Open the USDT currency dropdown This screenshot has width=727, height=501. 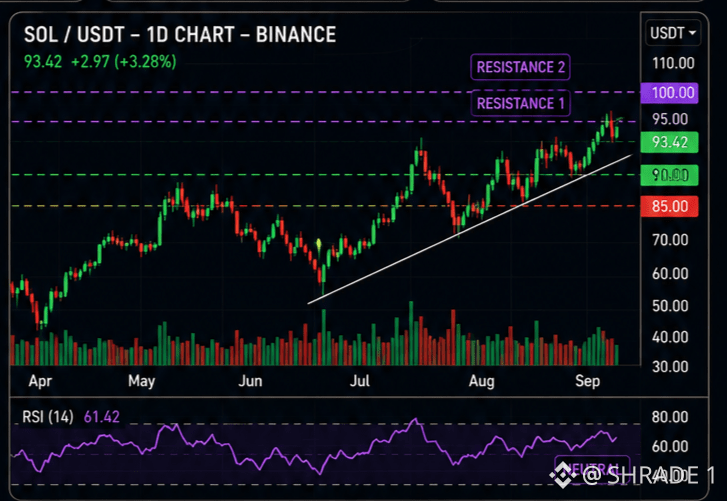(673, 33)
